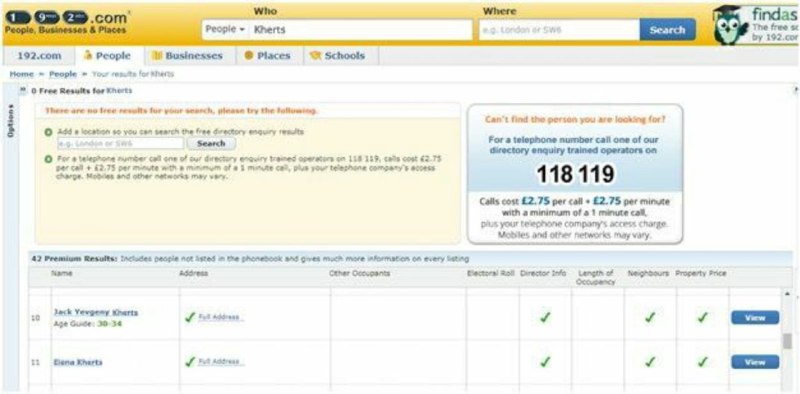Click the blue Search button in header
This screenshot has width=800, height=394.
click(667, 30)
